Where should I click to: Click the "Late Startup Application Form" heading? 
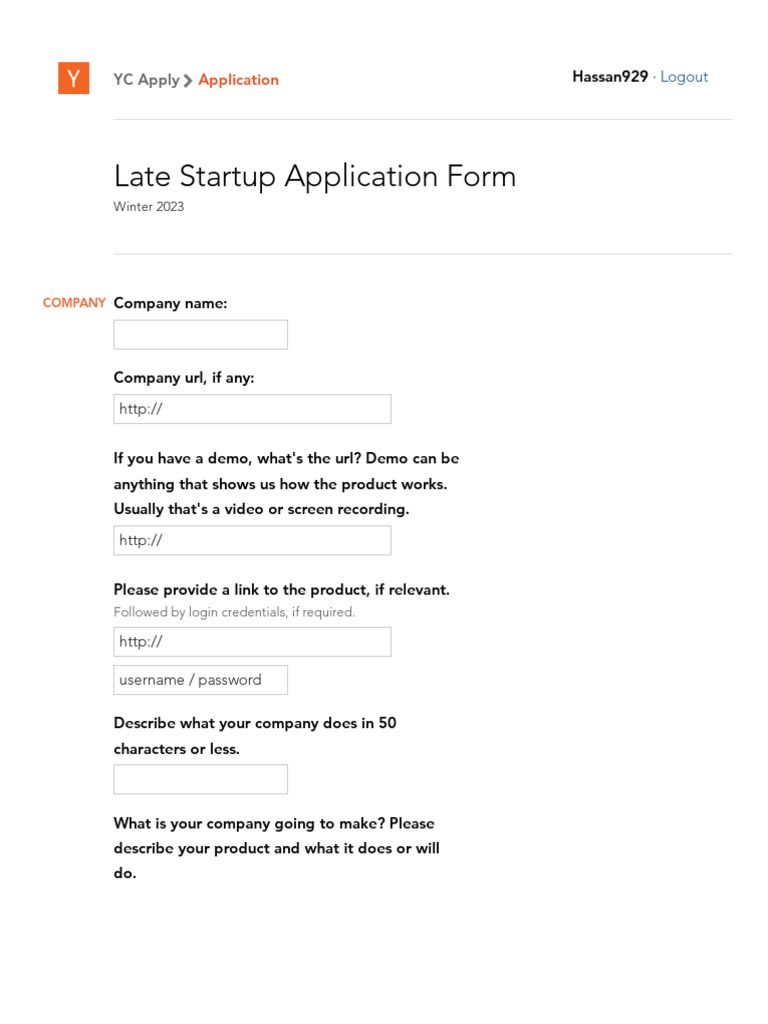tap(315, 176)
